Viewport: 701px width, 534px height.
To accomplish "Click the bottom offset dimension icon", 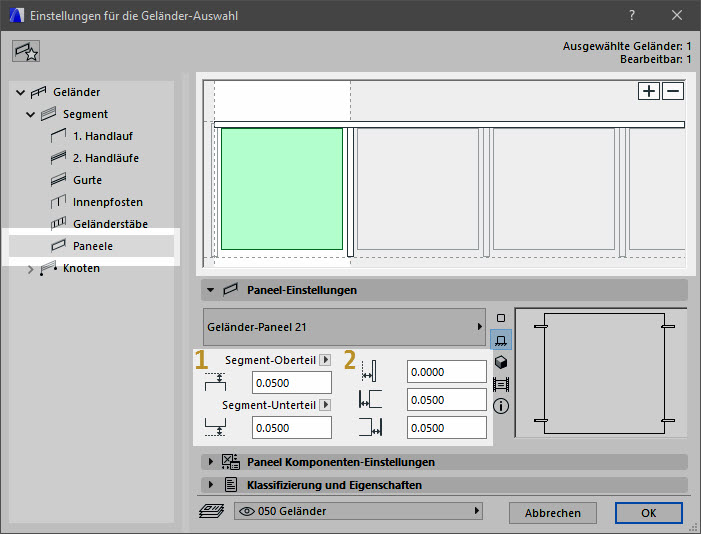I will 215,427.
